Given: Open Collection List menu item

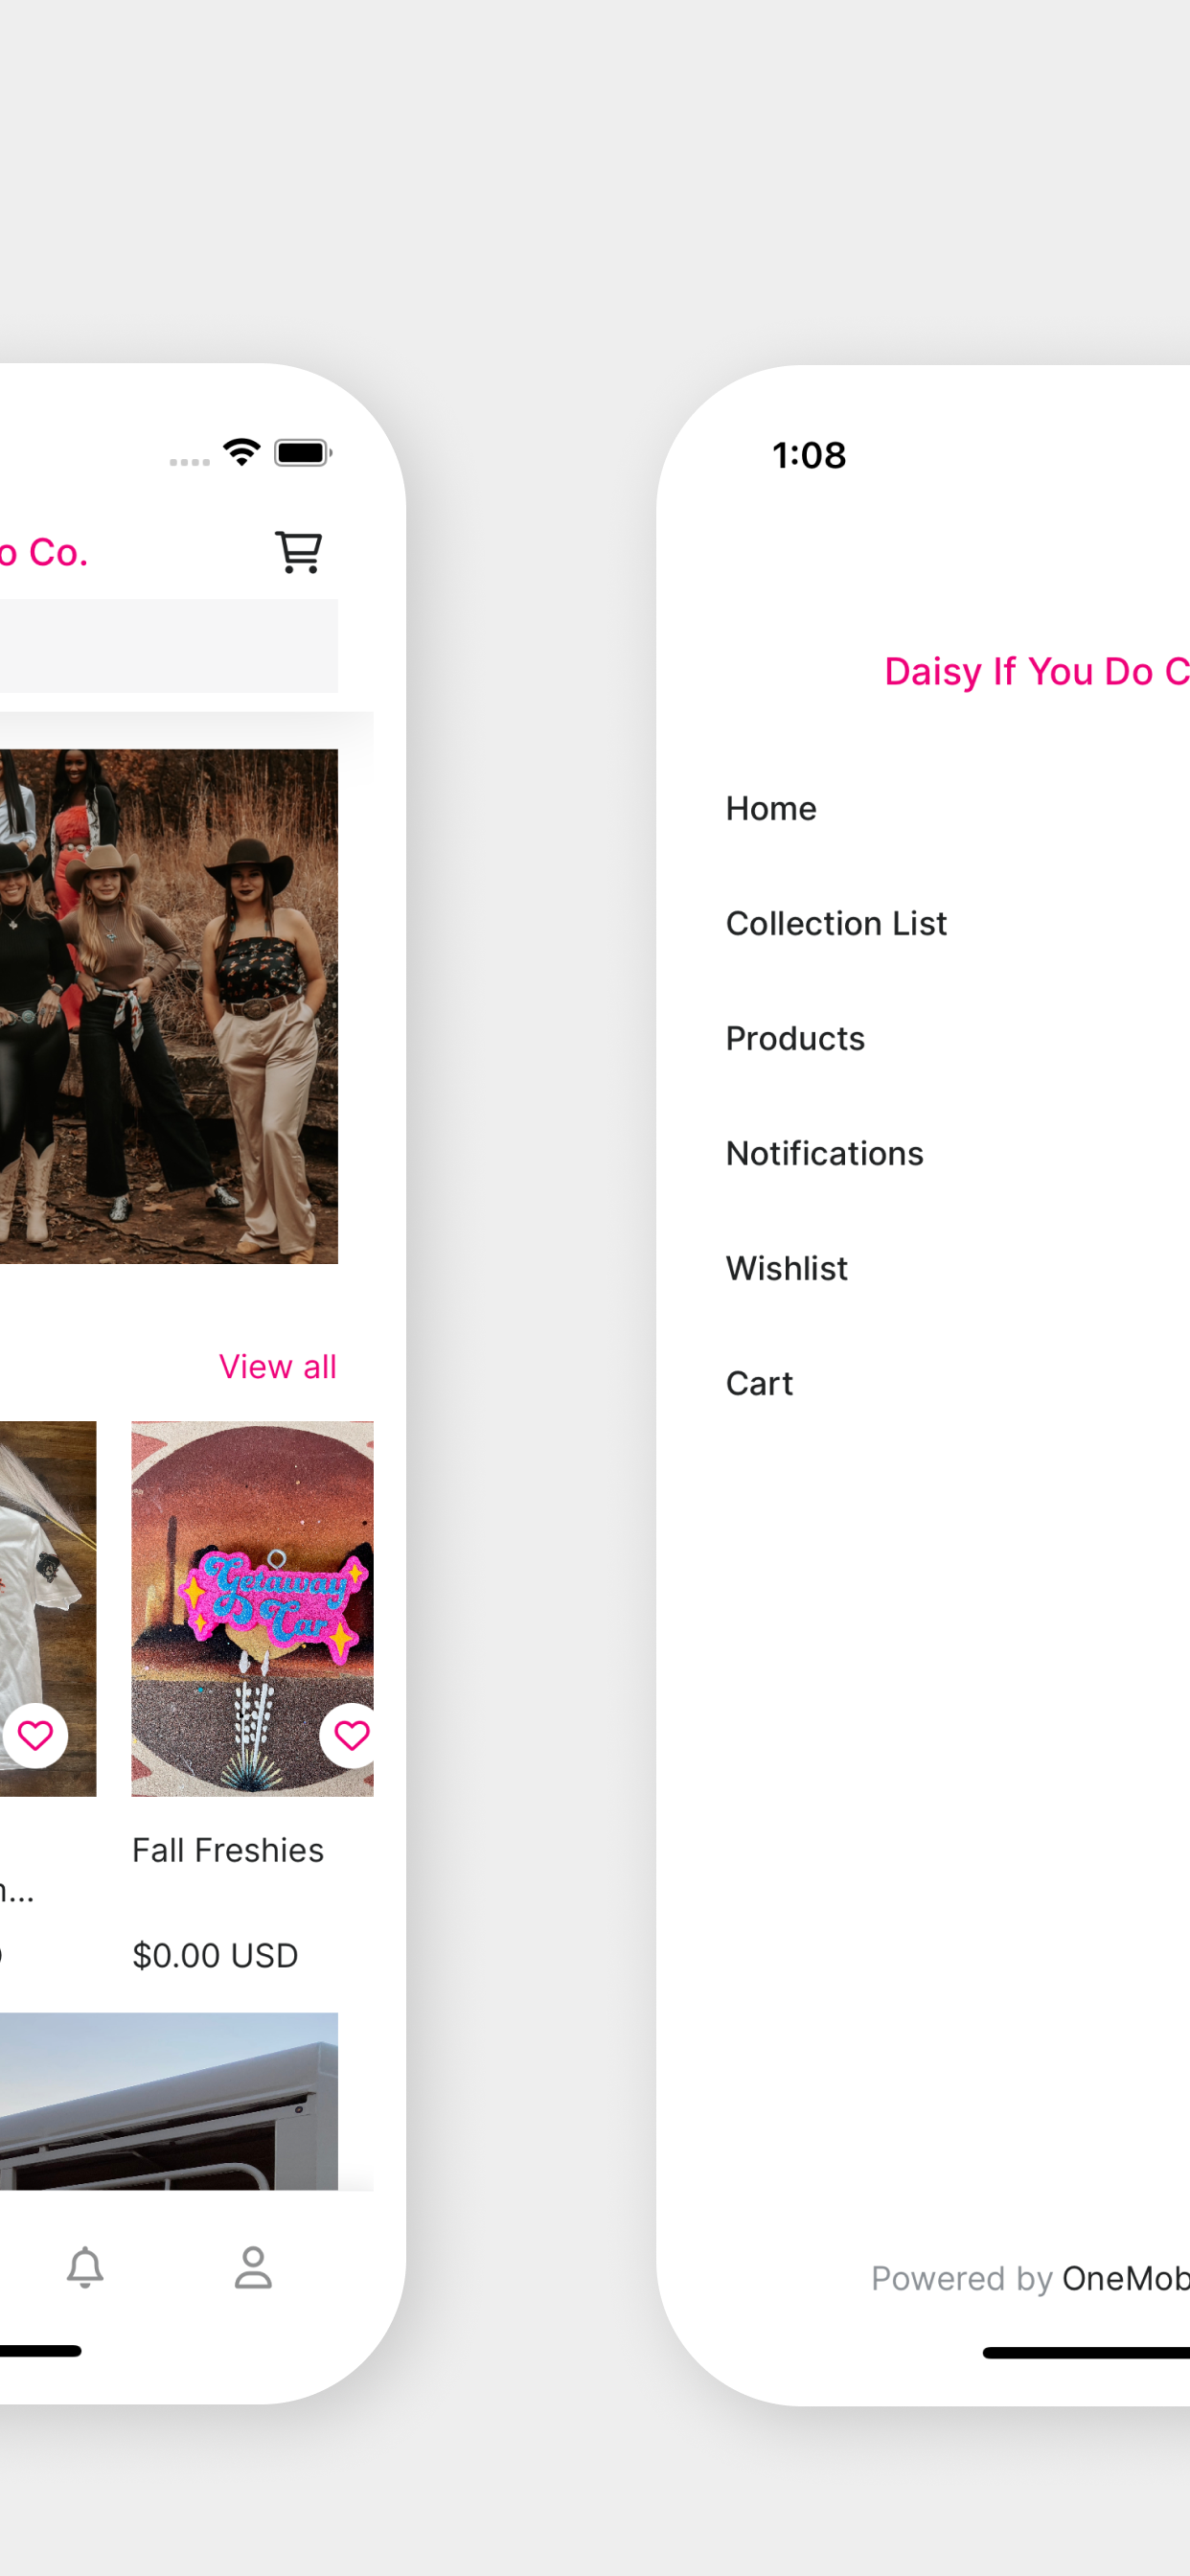Looking at the screenshot, I should (x=836, y=923).
